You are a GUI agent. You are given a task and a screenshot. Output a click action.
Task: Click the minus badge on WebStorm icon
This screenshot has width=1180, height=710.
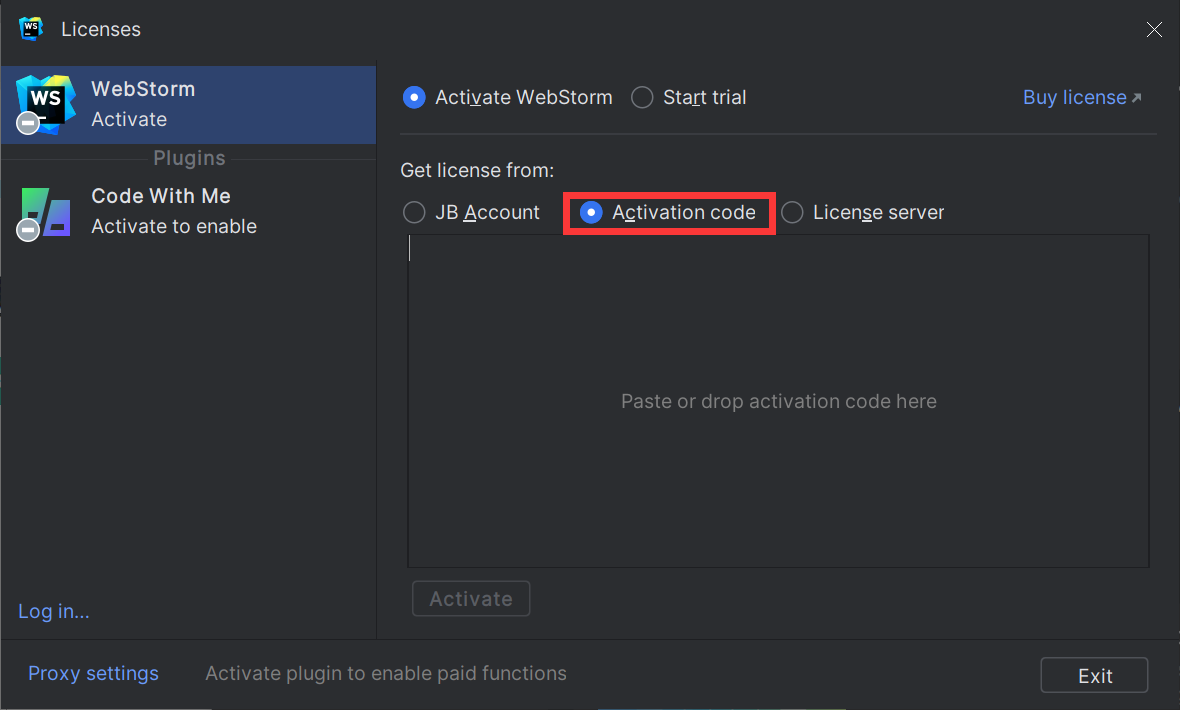point(28,123)
